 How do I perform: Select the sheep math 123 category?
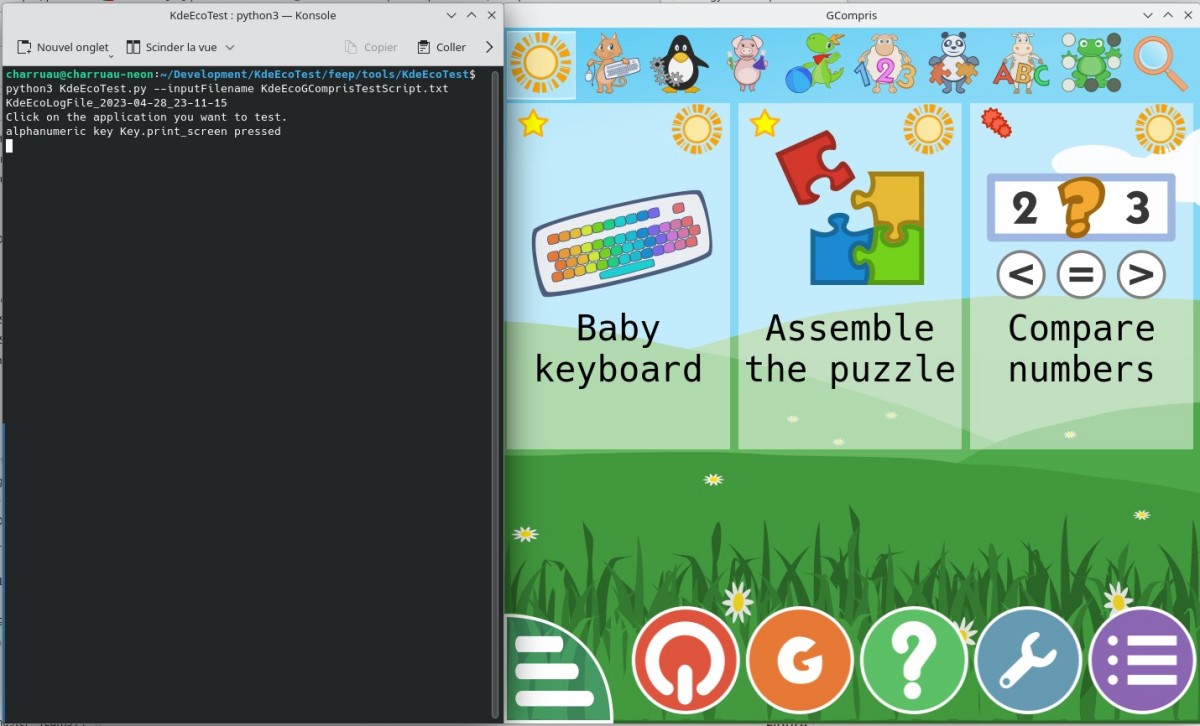coord(885,63)
